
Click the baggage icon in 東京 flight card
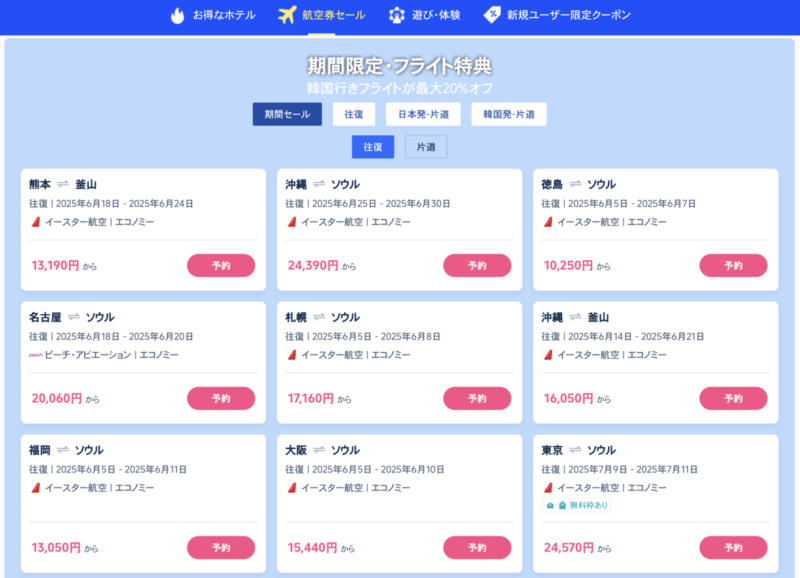point(562,506)
